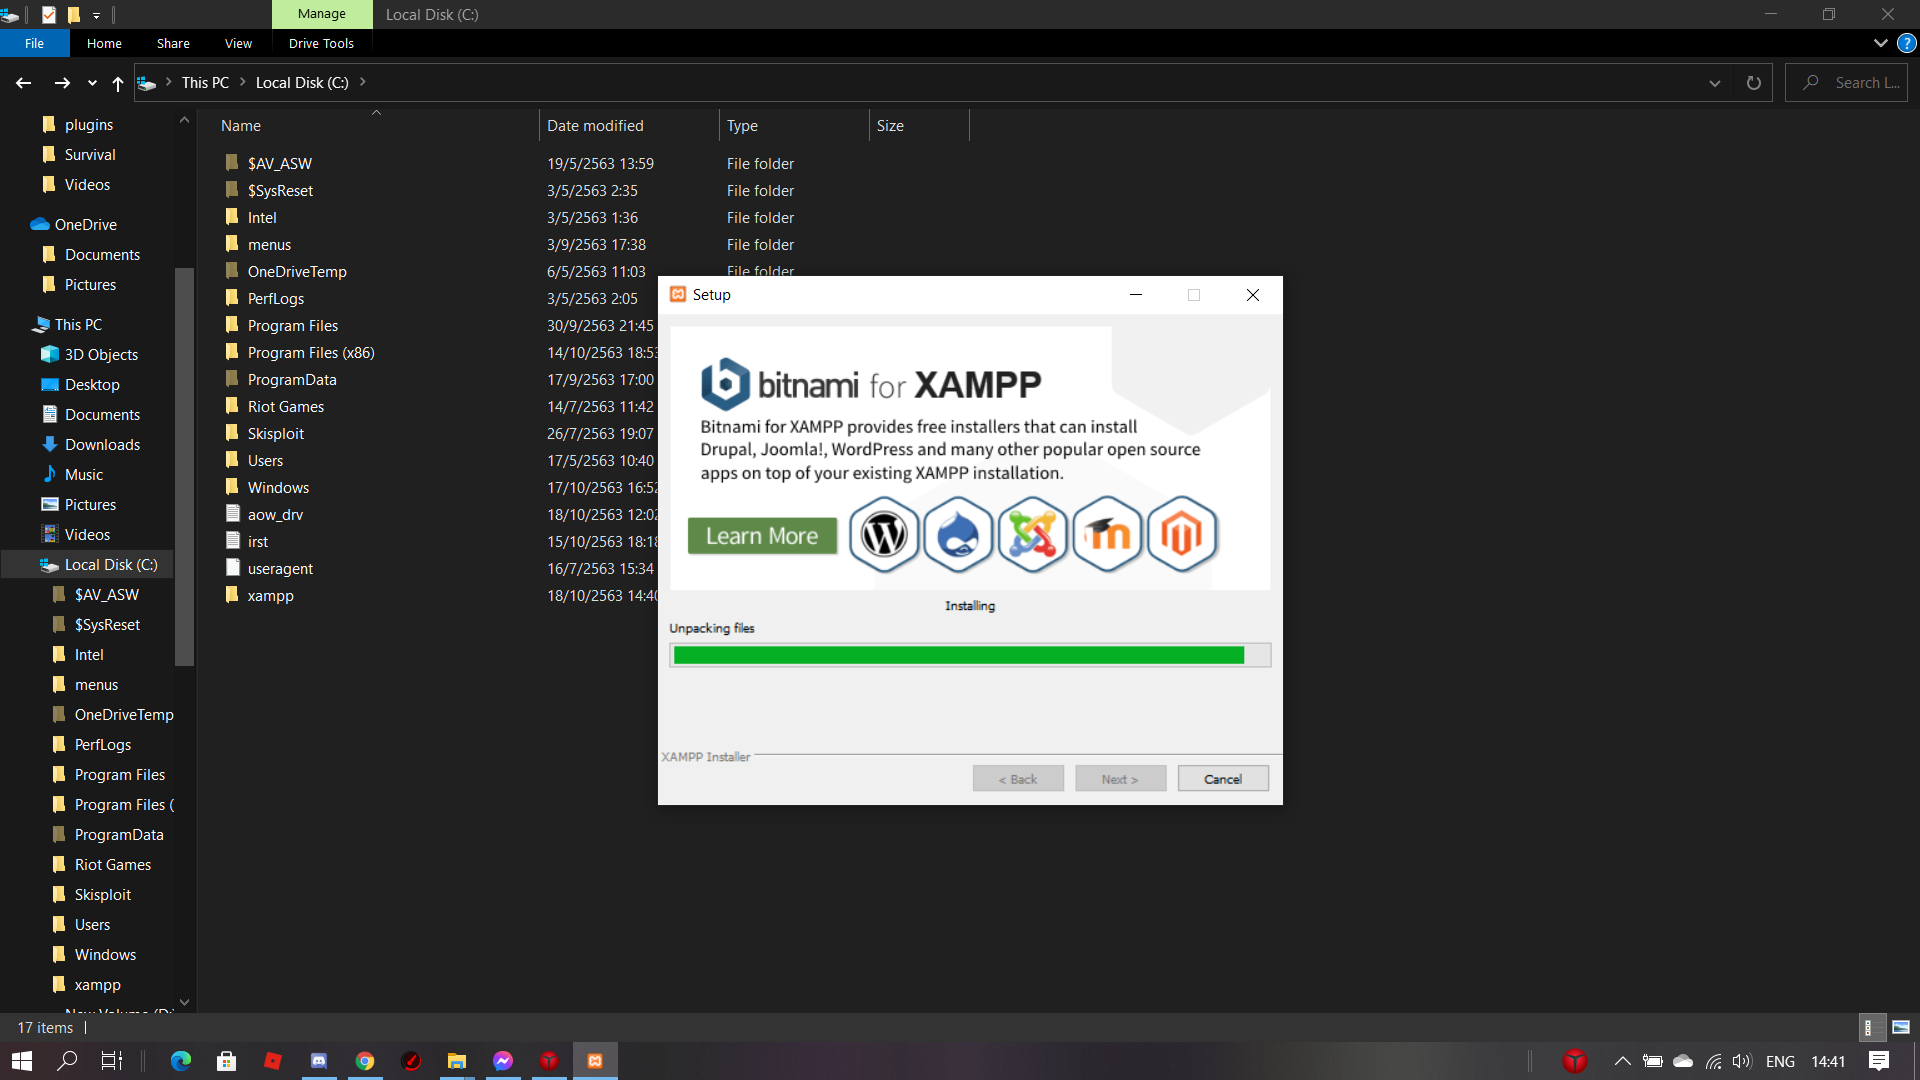
Task: Click the WordPress icon in installer
Action: [884, 535]
